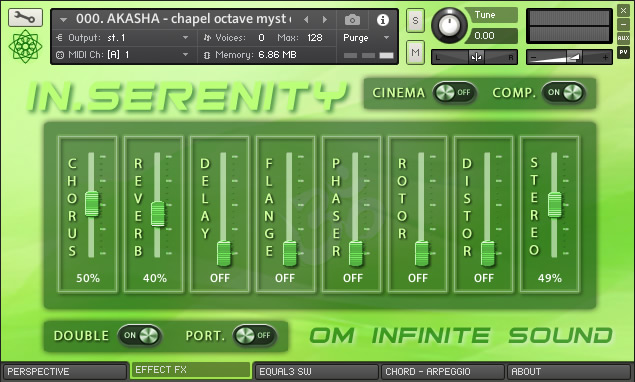Viewport: 635px width, 382px height.
Task: Enable the PORT. switch
Action: point(254,335)
